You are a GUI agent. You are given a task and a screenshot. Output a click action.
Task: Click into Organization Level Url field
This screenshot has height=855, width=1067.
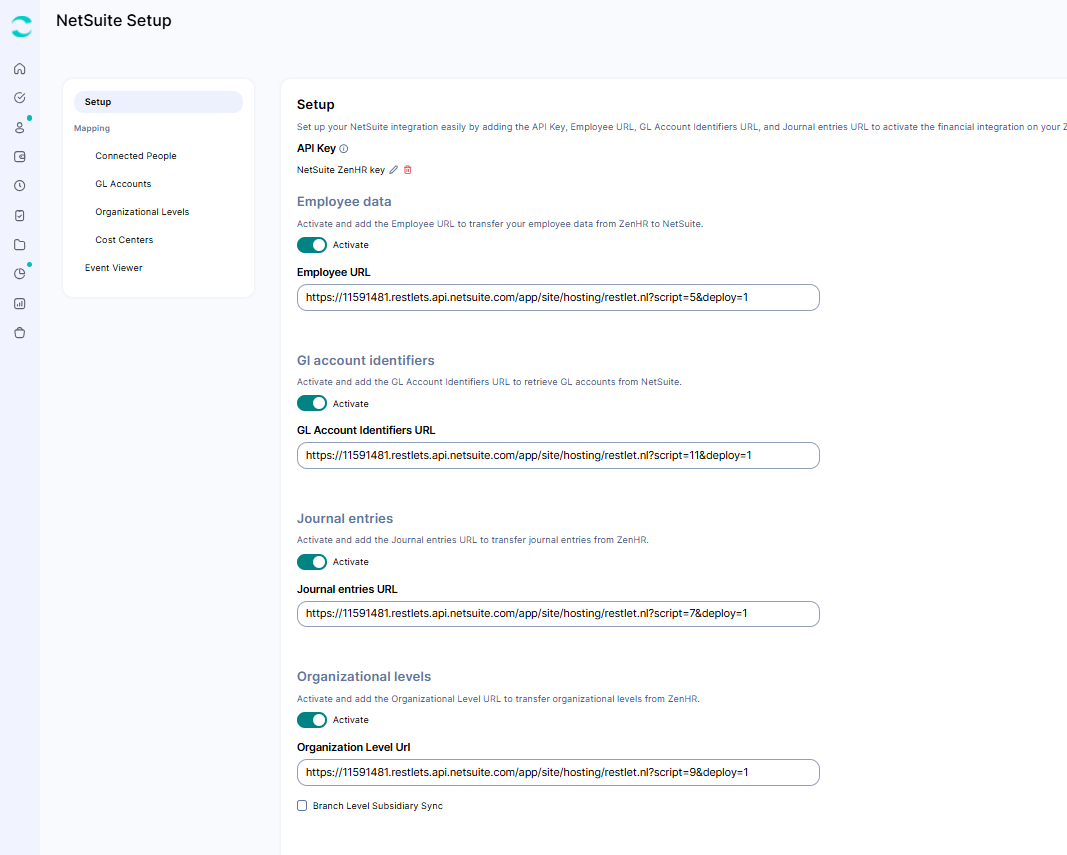click(558, 773)
